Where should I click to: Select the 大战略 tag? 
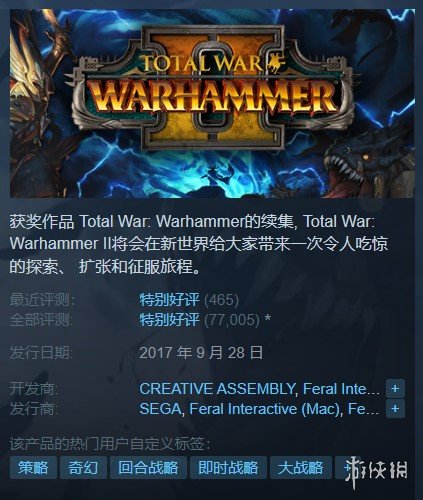click(301, 468)
